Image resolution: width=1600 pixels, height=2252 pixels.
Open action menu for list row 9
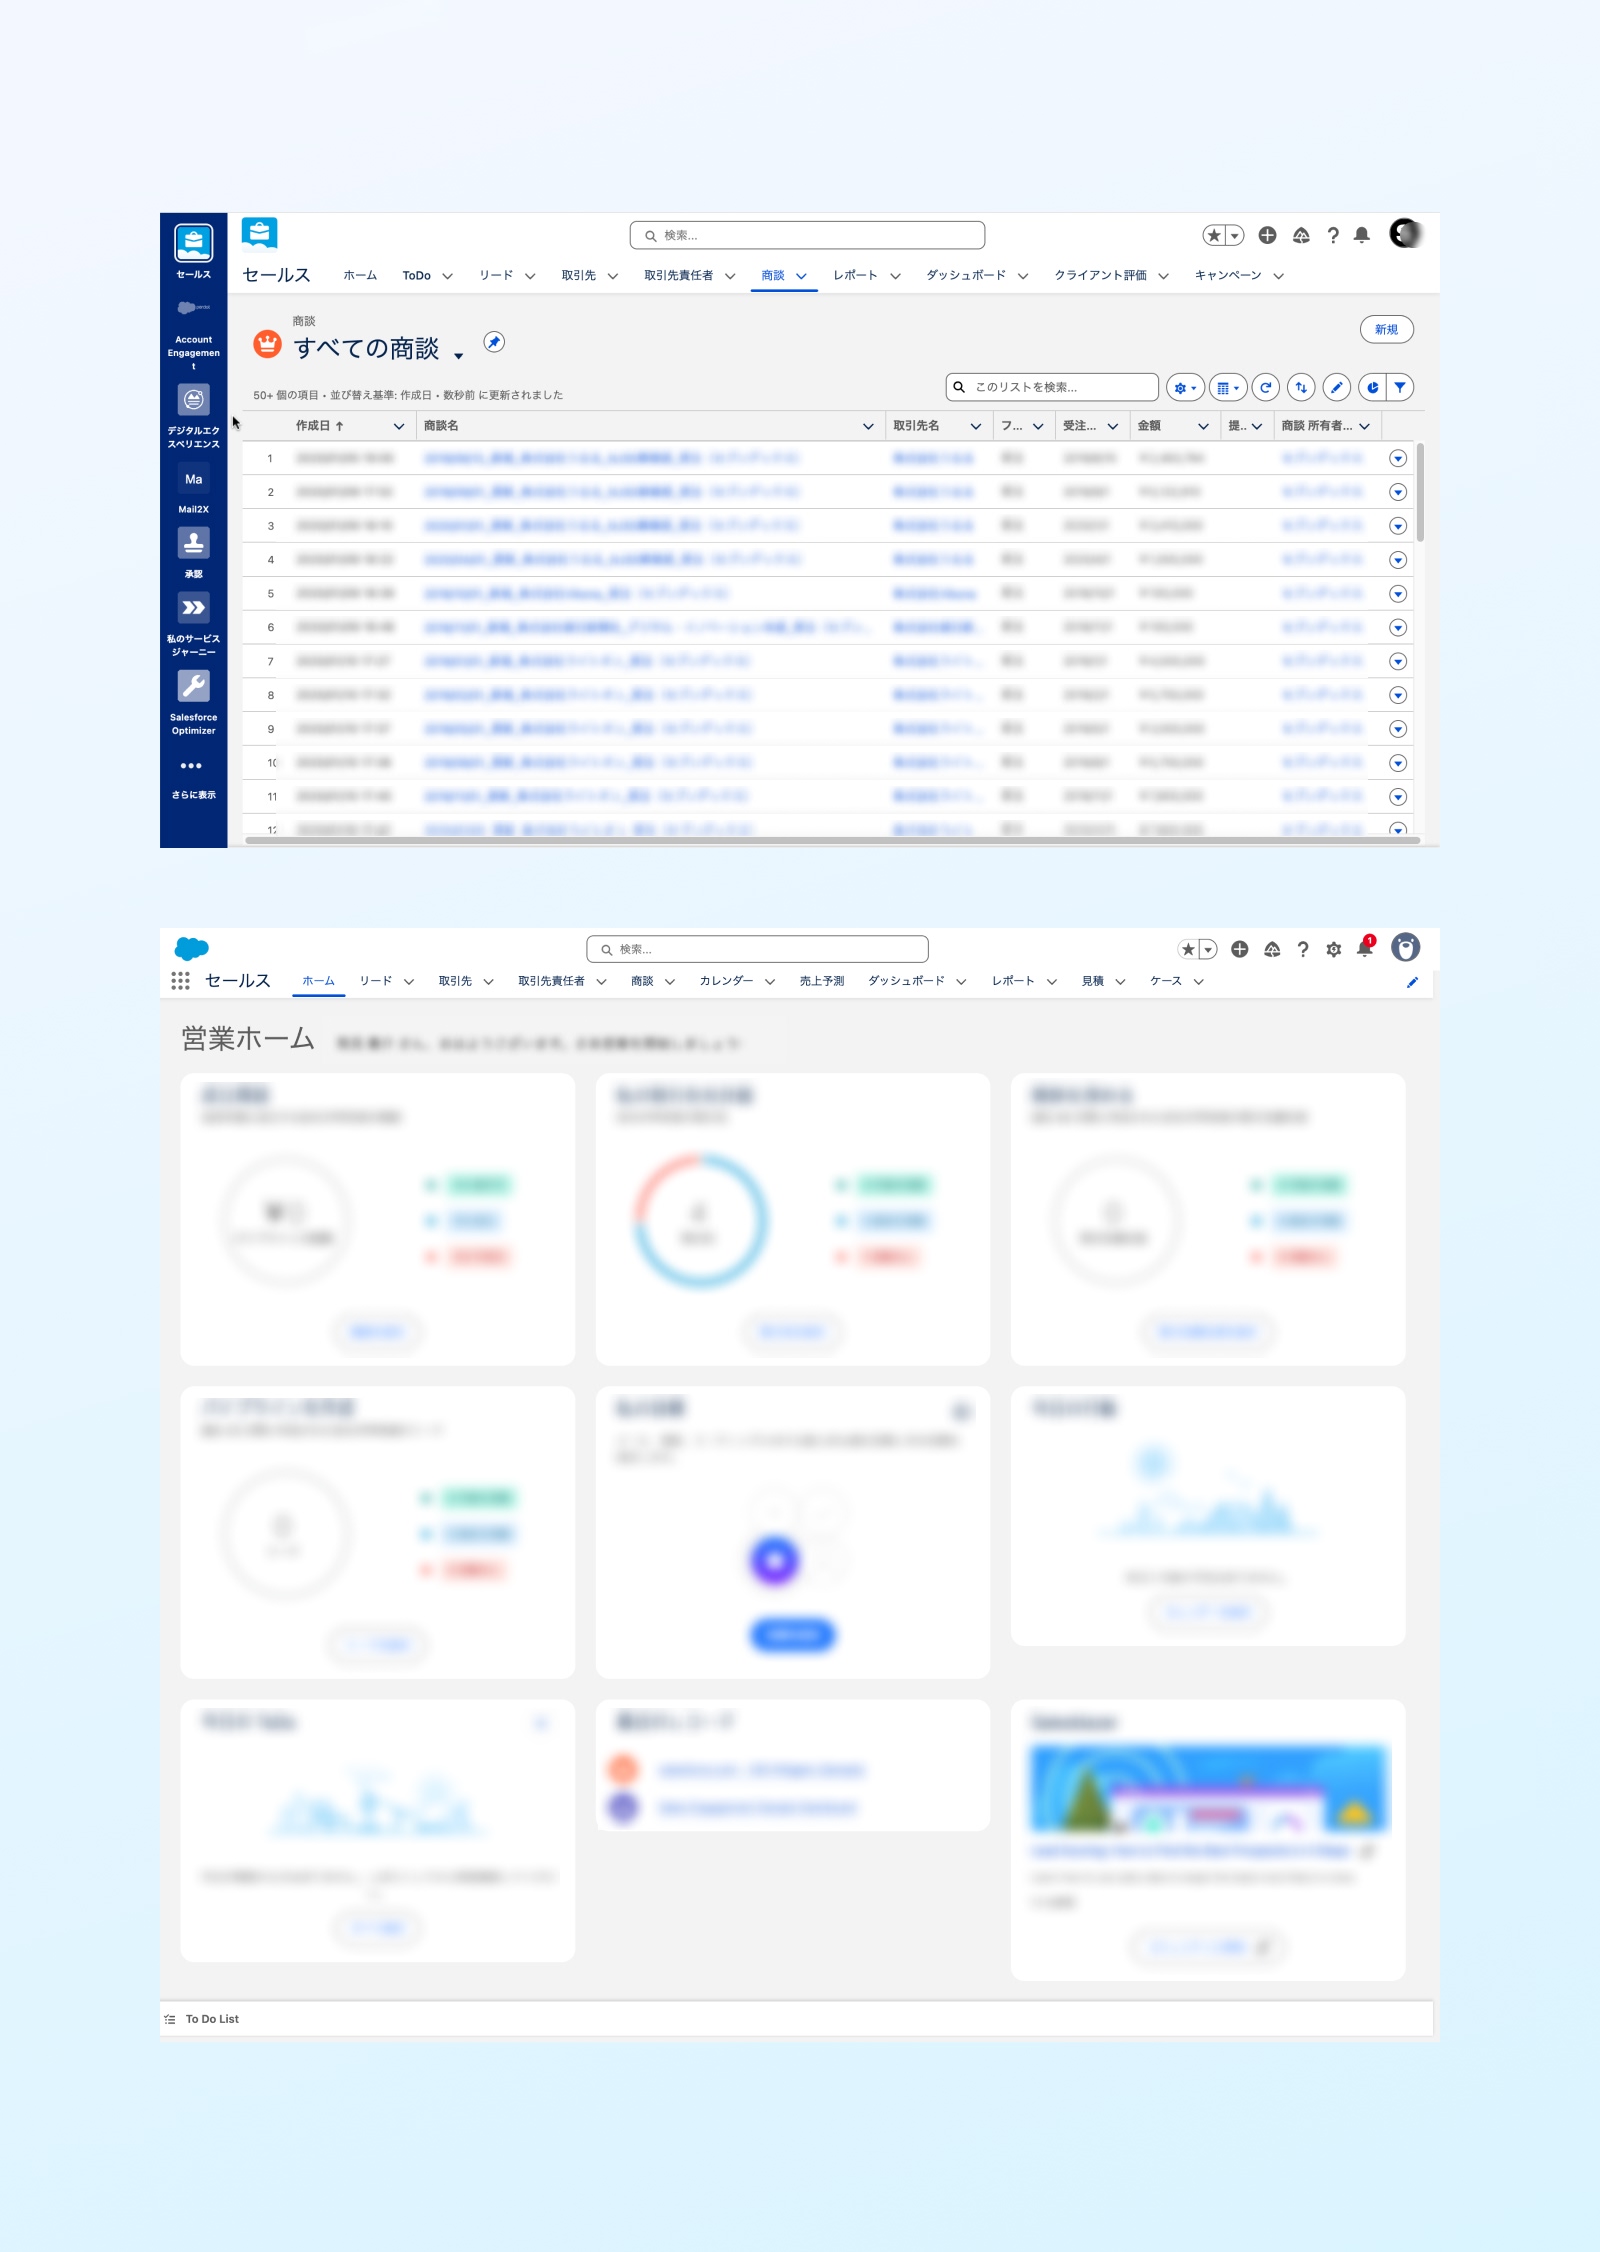click(1398, 729)
